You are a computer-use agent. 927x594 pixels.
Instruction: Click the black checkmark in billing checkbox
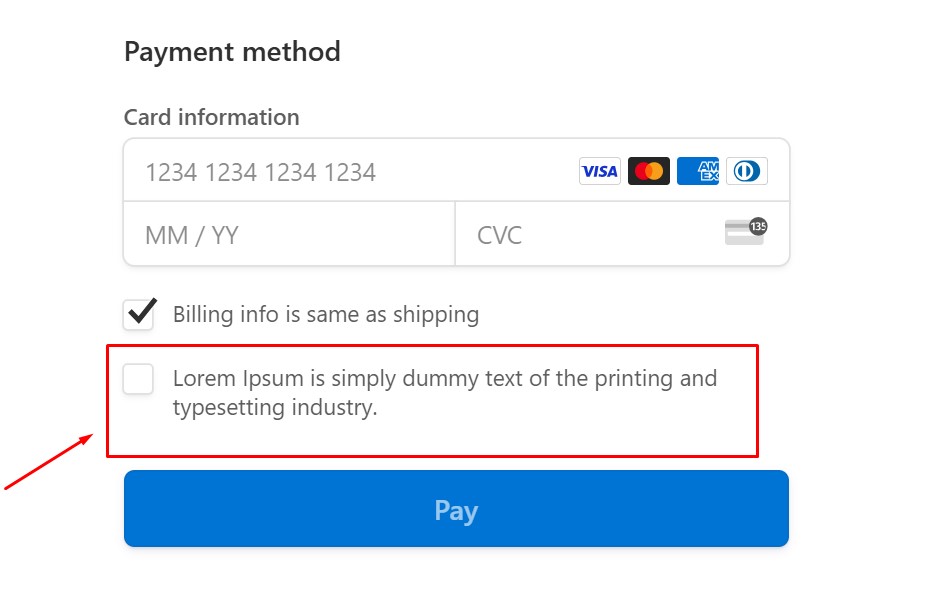pyautogui.click(x=141, y=310)
